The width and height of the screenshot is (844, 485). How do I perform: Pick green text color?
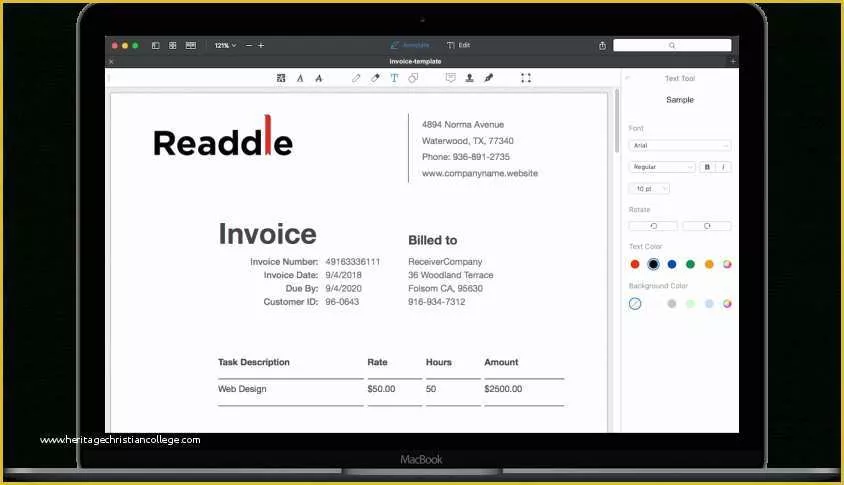691,264
